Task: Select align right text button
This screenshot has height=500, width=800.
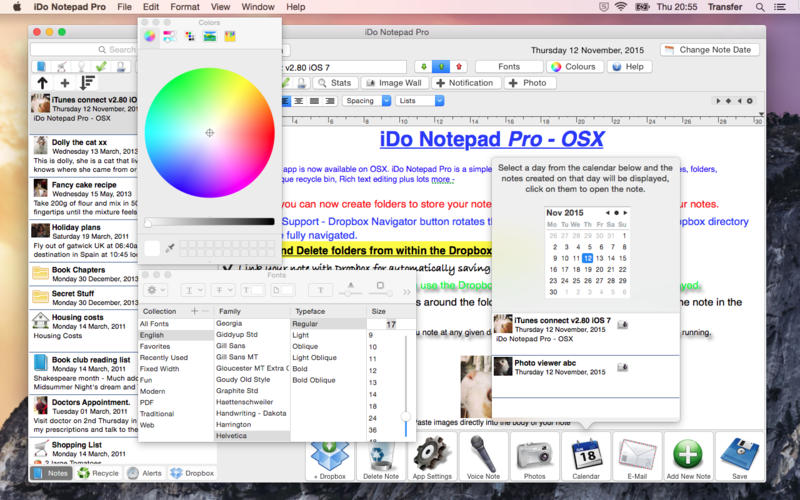Action: coord(330,101)
